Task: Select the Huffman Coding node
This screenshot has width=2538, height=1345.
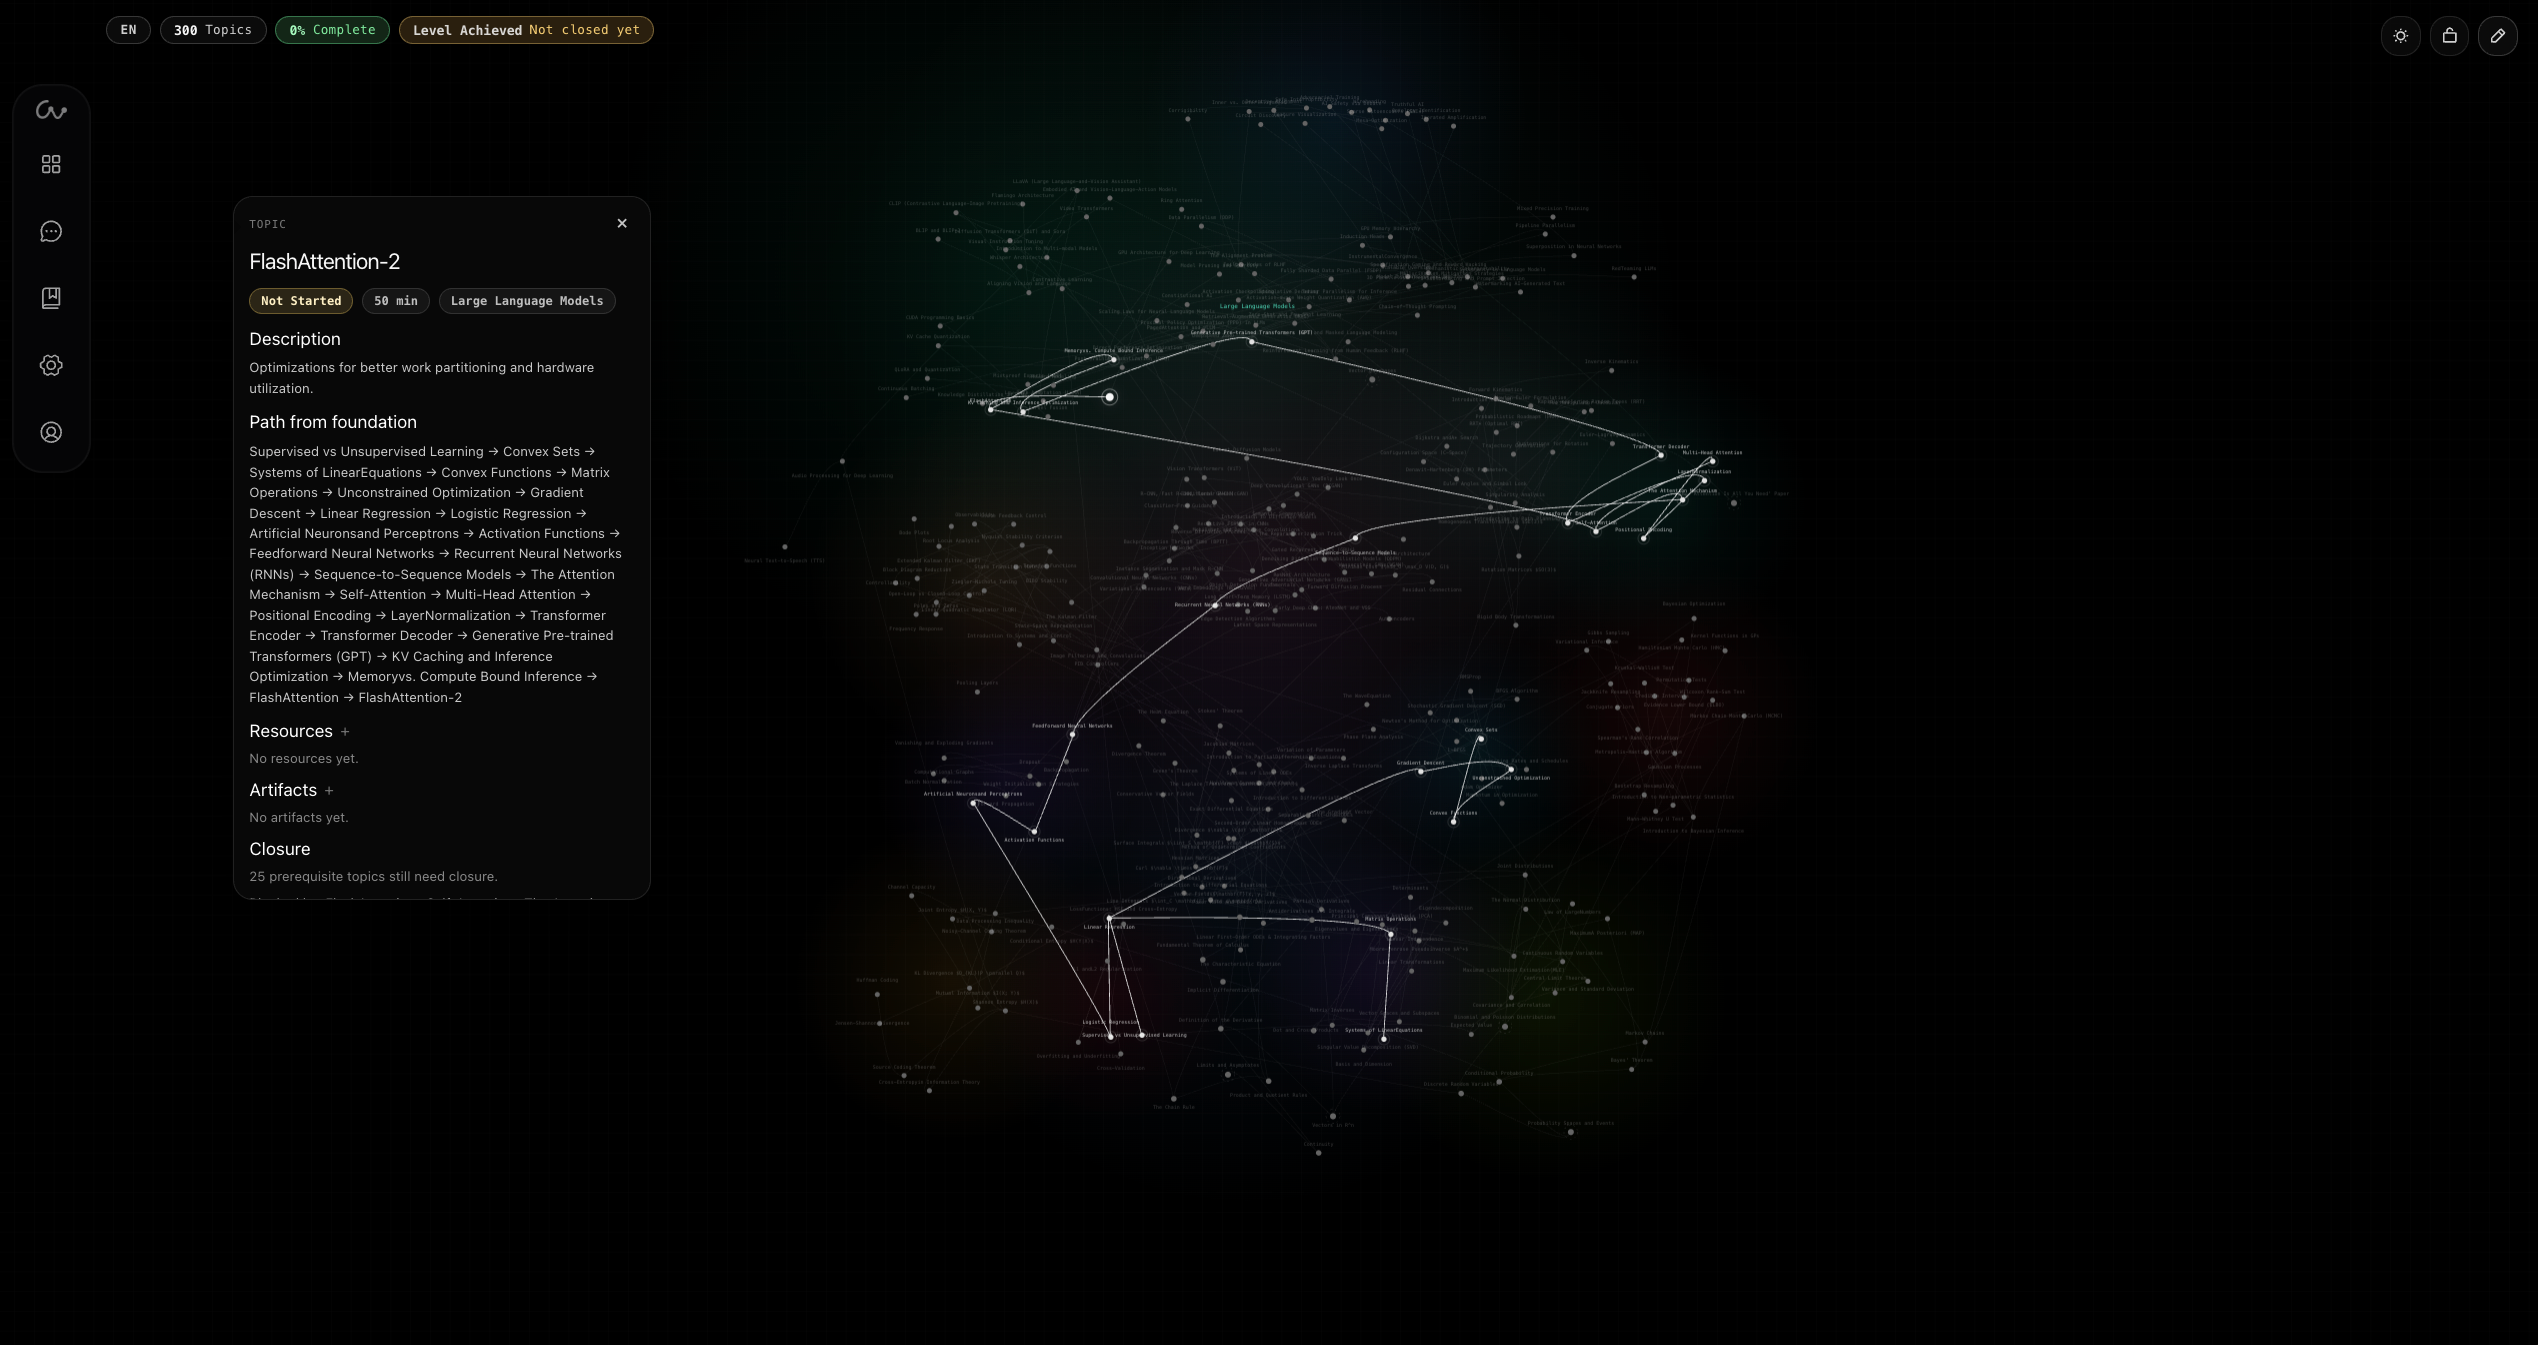Action: tap(877, 993)
